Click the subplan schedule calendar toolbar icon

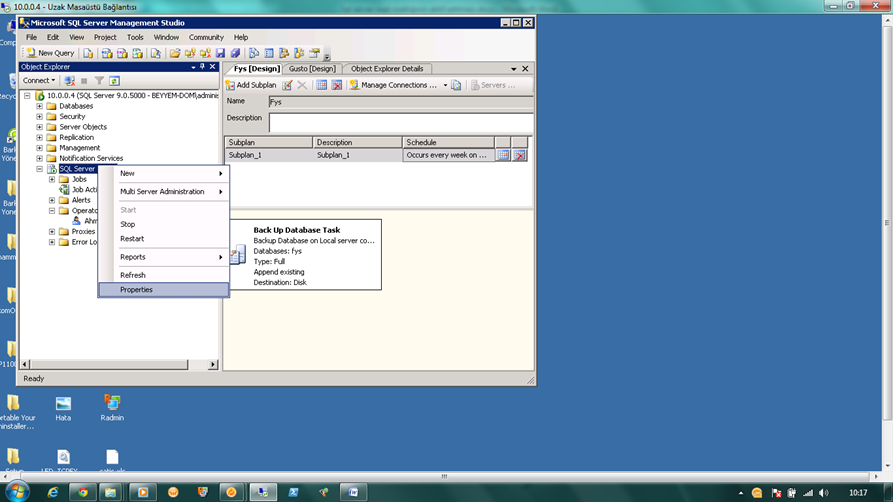pyautogui.click(x=321, y=85)
